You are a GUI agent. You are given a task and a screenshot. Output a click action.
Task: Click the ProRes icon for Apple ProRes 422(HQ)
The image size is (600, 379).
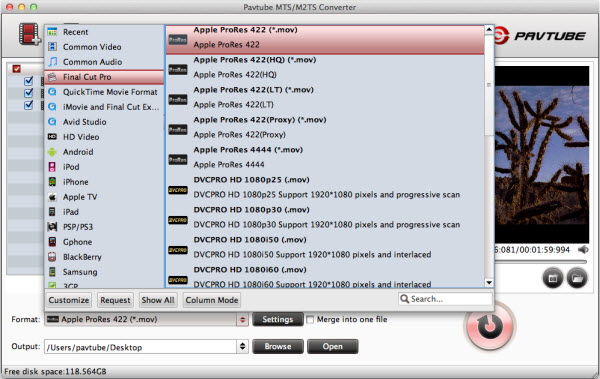click(178, 70)
